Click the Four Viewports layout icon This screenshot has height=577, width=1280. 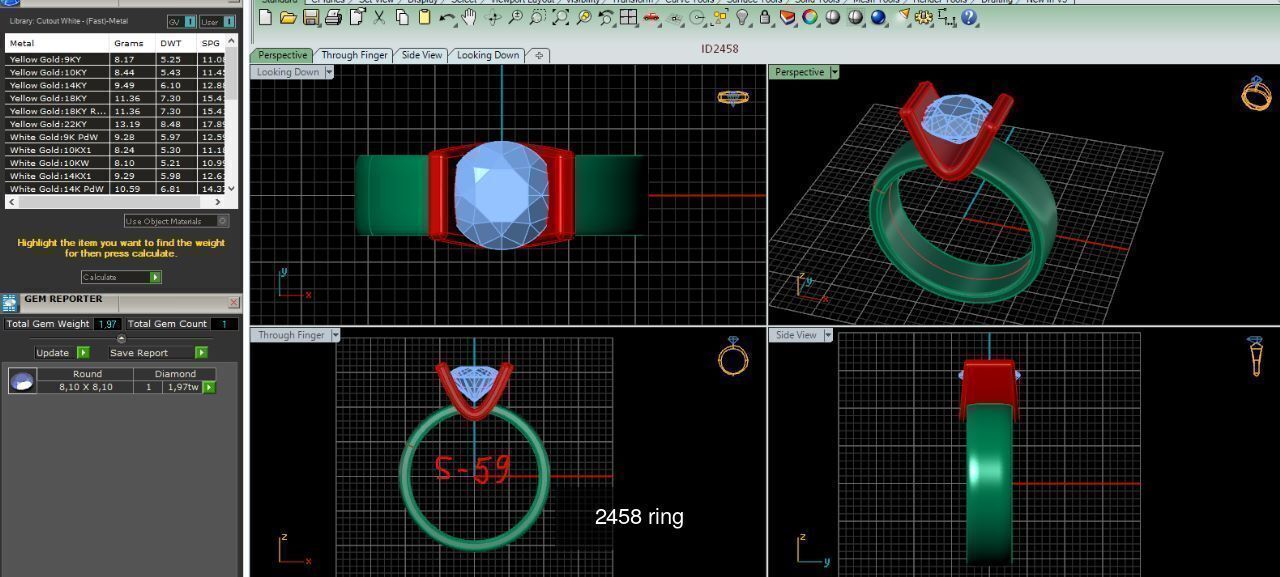(628, 17)
